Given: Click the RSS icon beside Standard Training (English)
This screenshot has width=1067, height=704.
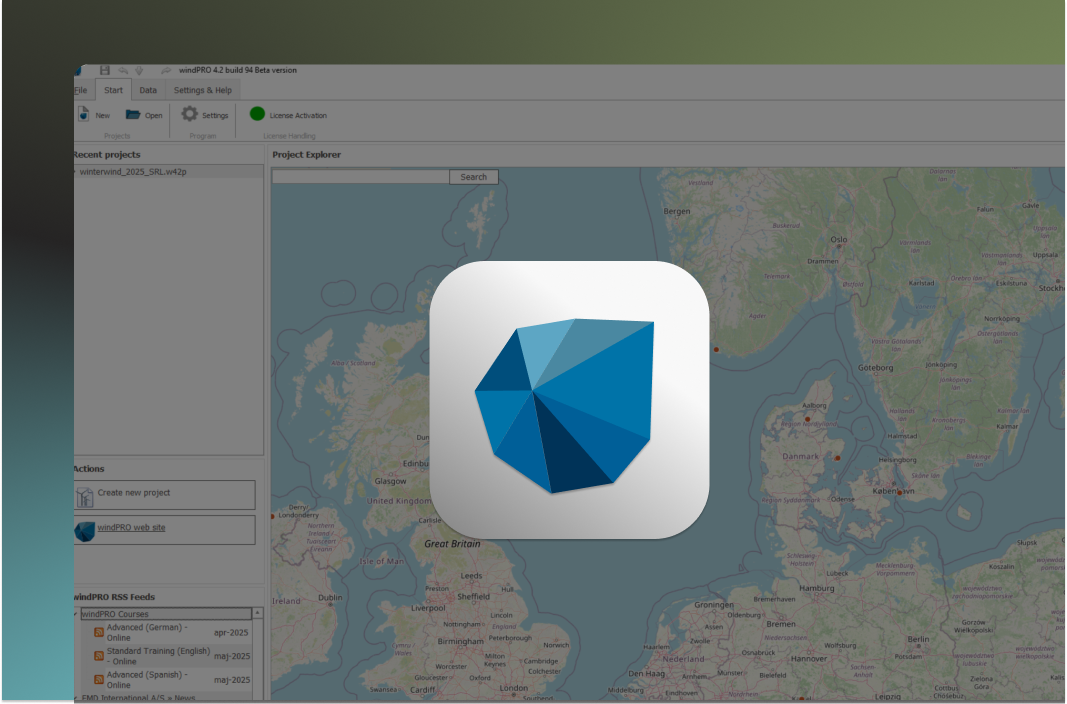Looking at the screenshot, I should 99,656.
